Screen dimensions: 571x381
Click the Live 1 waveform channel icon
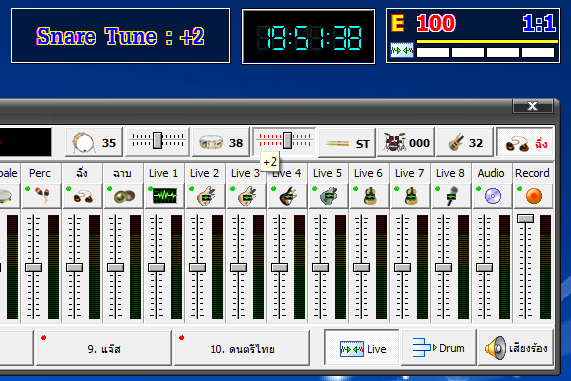(x=164, y=196)
